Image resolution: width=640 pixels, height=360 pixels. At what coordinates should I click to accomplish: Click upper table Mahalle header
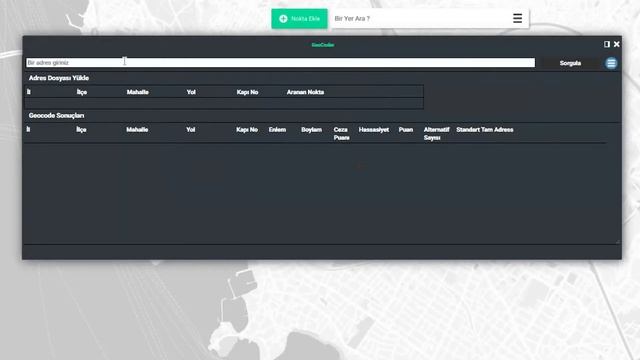(138, 92)
